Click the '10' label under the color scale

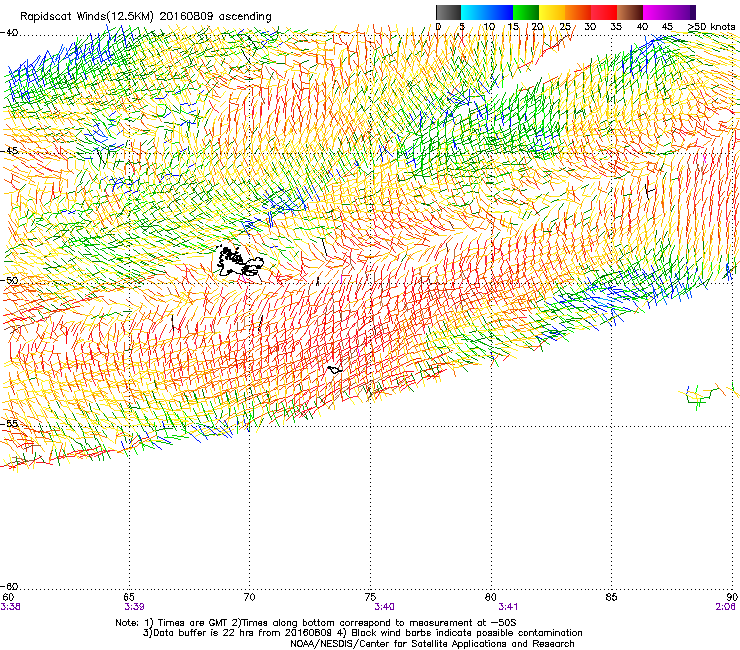click(489, 27)
